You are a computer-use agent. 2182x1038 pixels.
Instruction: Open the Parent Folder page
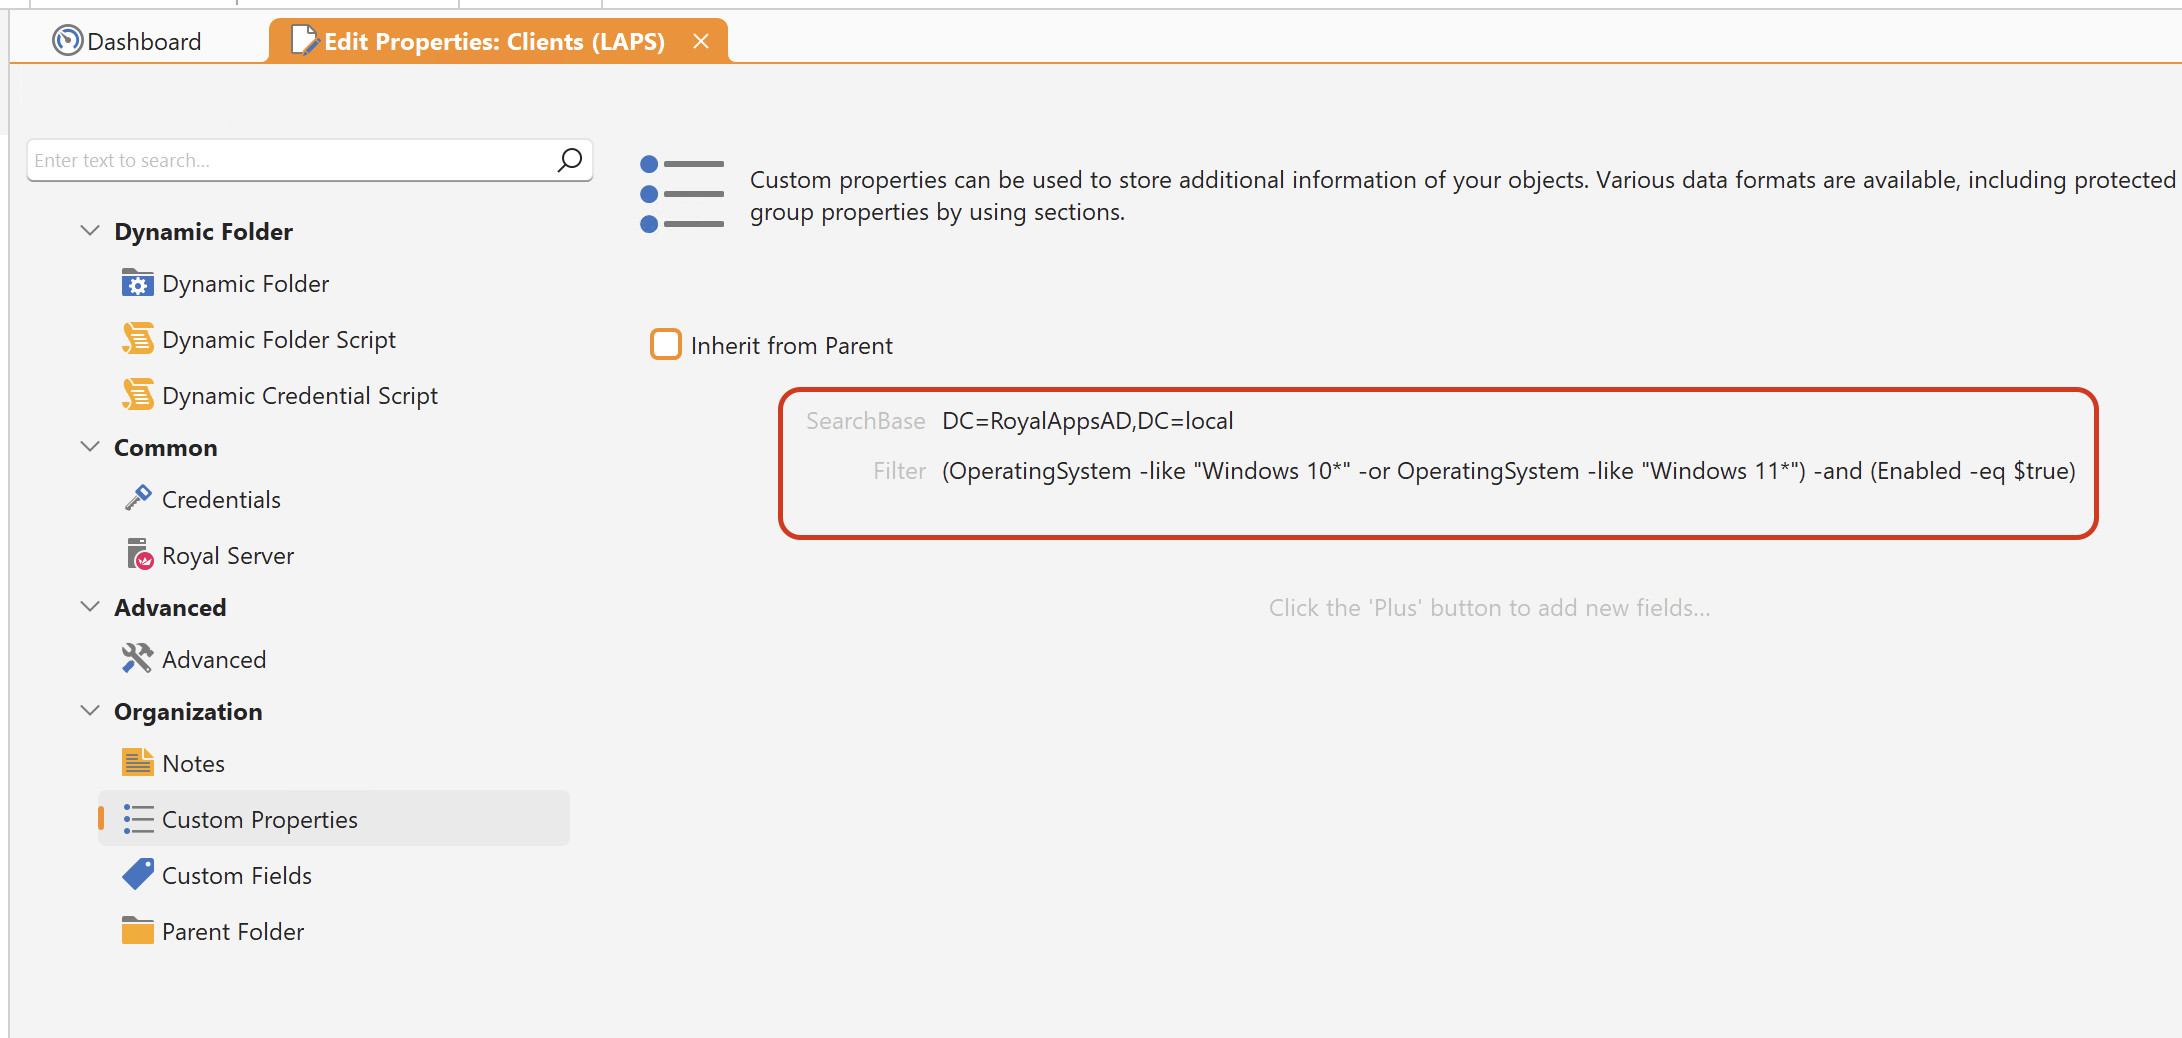click(232, 931)
